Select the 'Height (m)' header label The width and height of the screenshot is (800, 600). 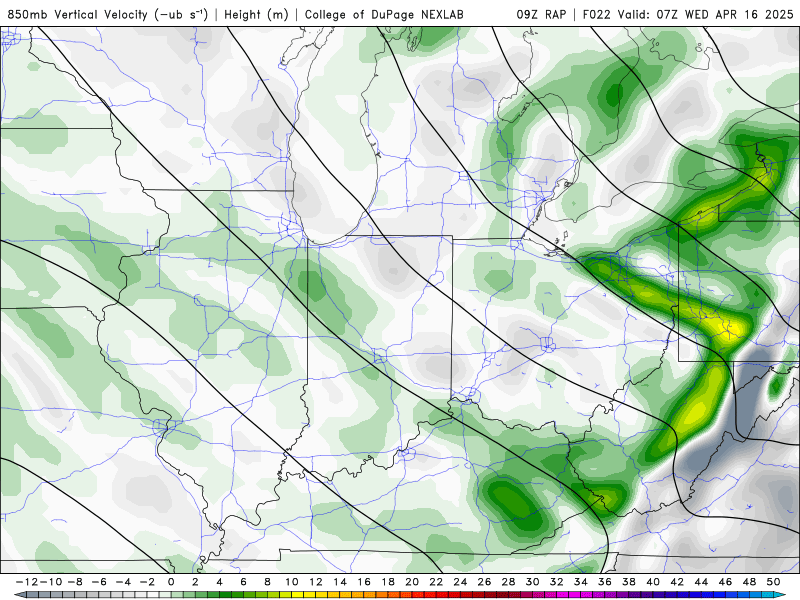coord(256,14)
